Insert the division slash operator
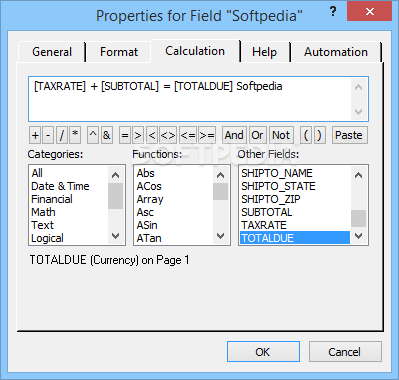Screen dimensions: 399x380 (62, 135)
